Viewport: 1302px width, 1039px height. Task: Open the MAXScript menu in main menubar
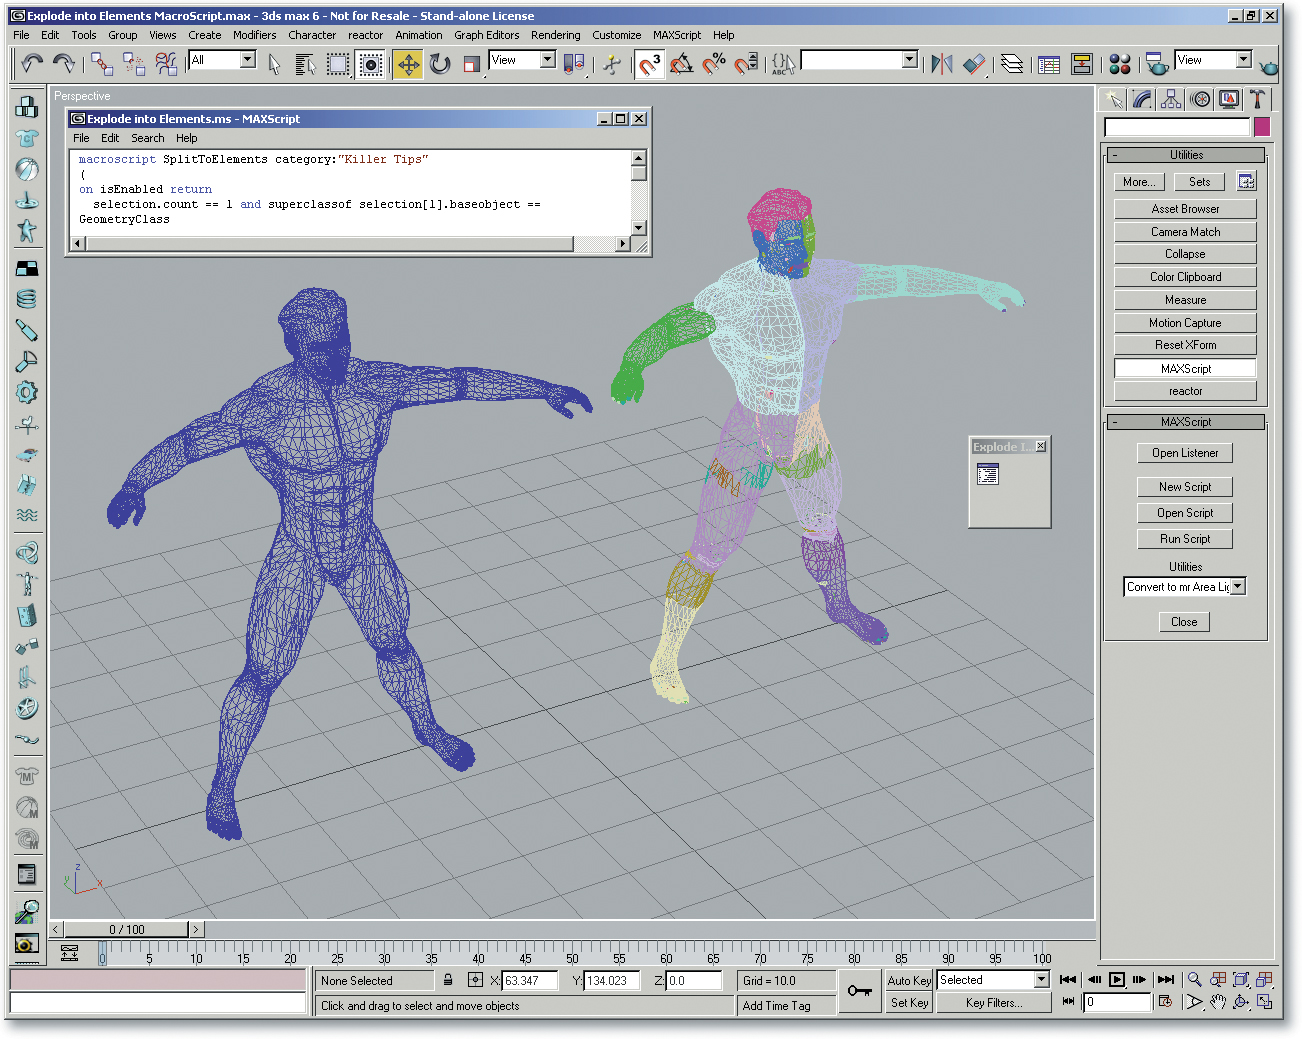[677, 35]
